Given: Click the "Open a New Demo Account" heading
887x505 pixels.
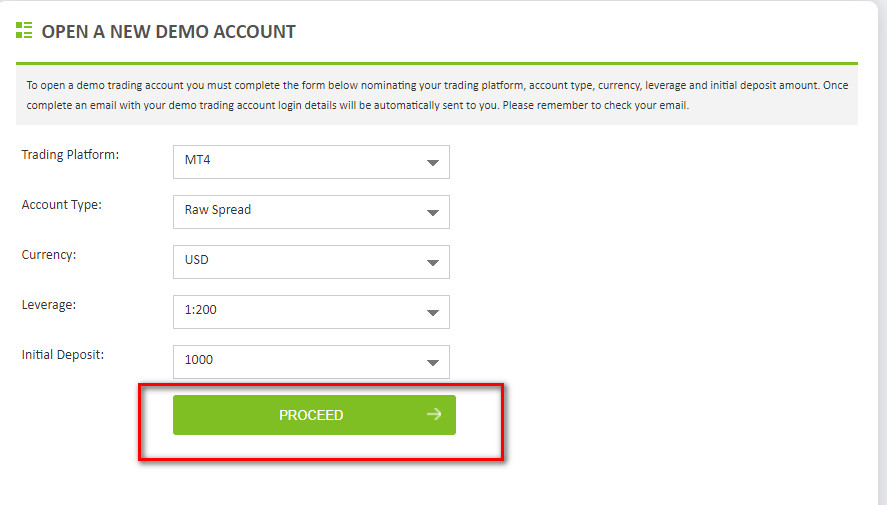Looking at the screenshot, I should 168,31.
